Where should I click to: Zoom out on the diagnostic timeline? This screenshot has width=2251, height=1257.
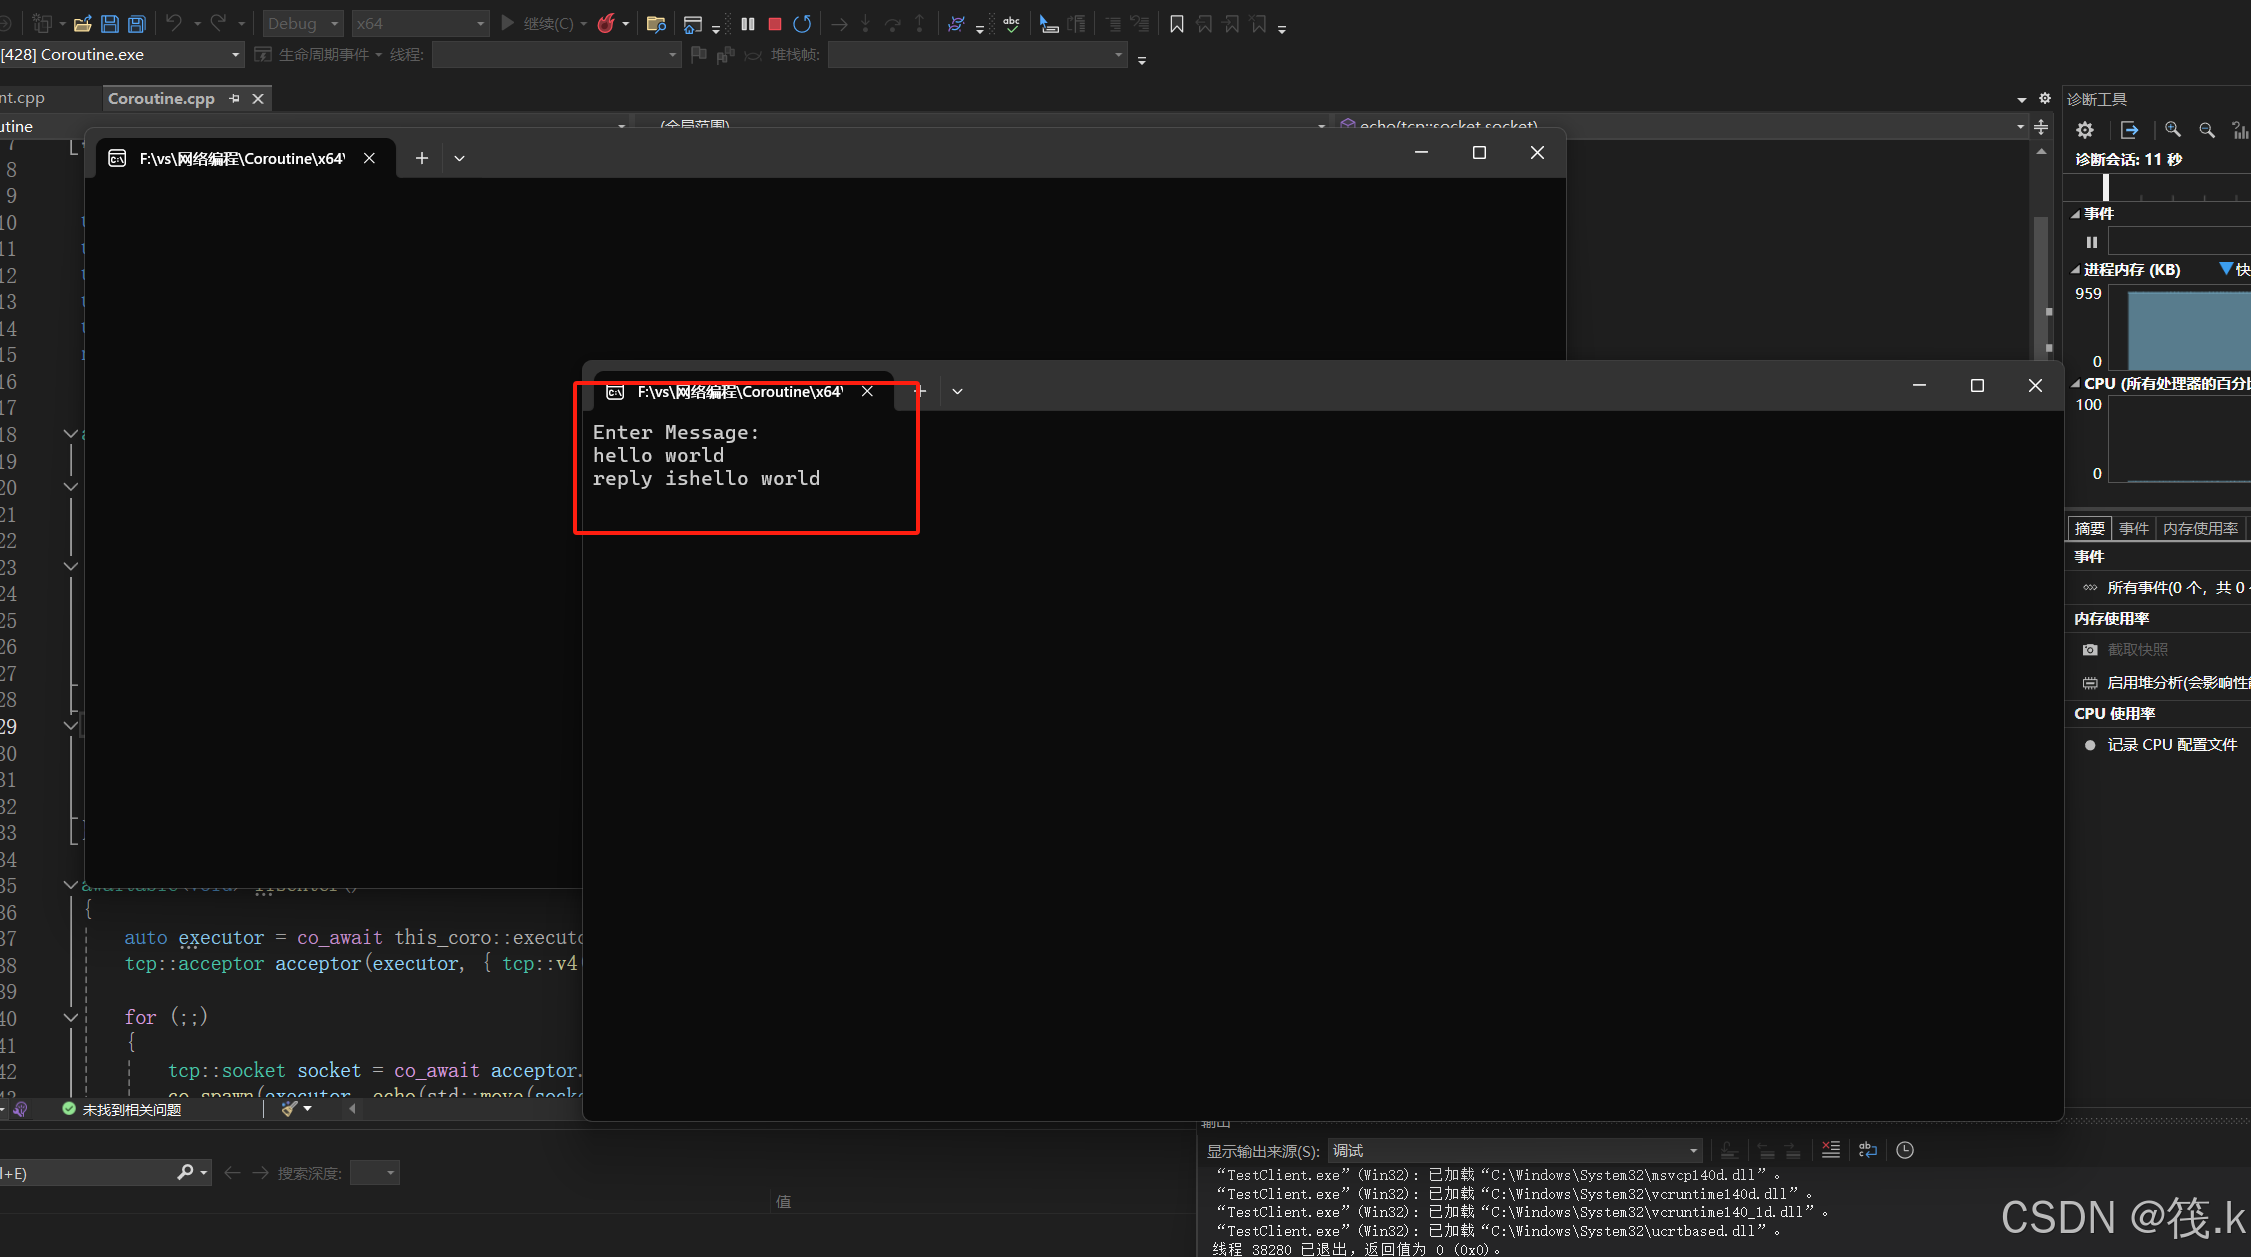click(2206, 130)
